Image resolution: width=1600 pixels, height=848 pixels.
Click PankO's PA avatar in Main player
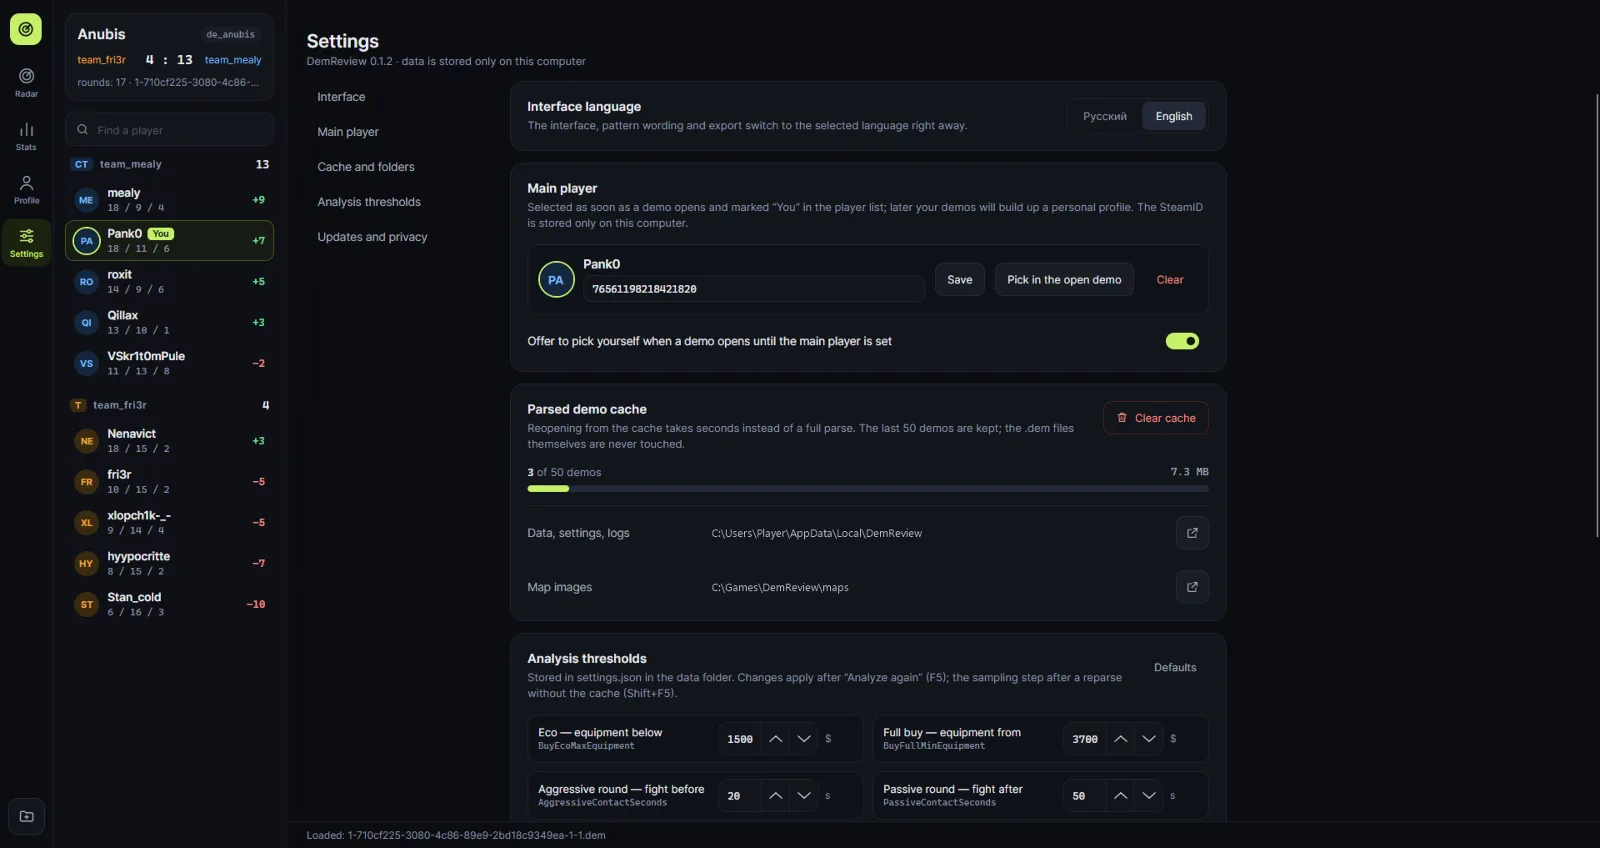[x=556, y=280]
